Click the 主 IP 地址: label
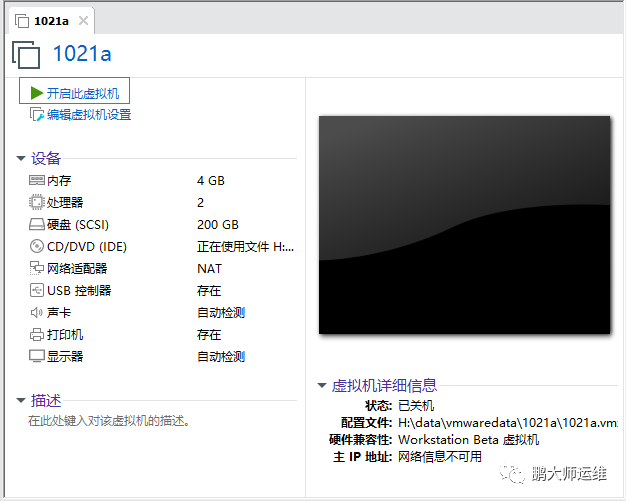Image resolution: width=626 pixels, height=501 pixels. tap(363, 456)
